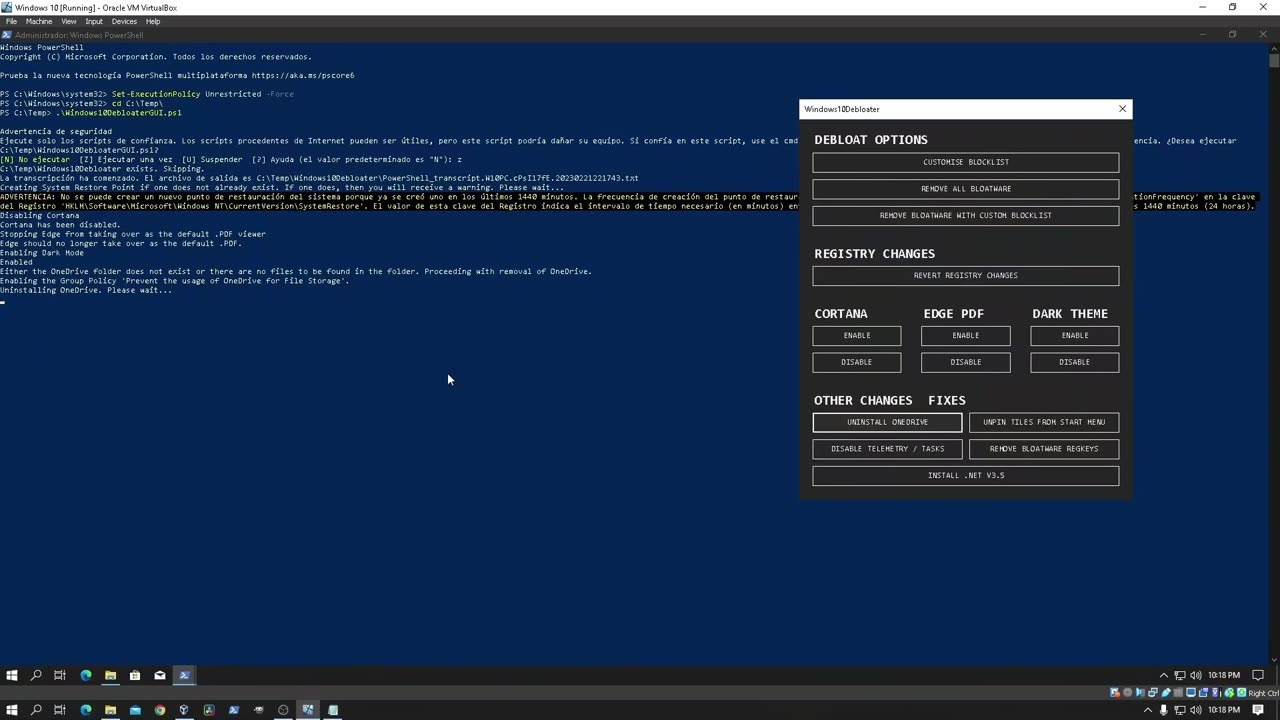The width and height of the screenshot is (1280, 720).
Task: Open the Input menu in VirtualBox
Action: click(x=94, y=21)
